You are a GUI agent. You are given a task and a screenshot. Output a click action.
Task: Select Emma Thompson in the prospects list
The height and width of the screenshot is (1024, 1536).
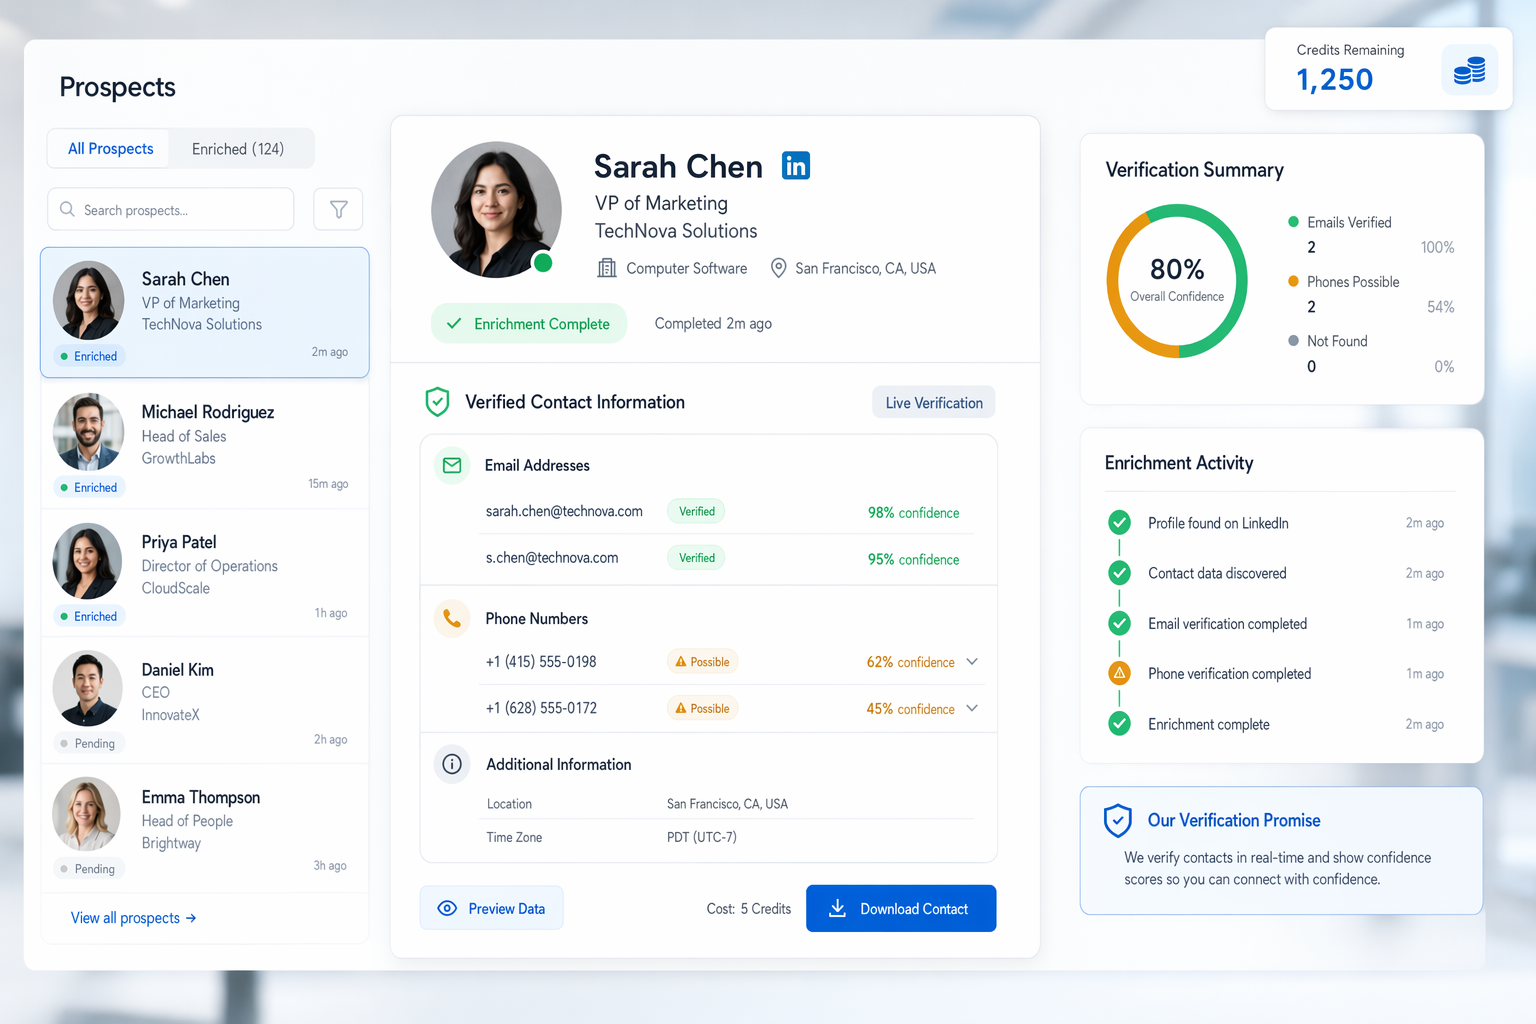pos(205,828)
